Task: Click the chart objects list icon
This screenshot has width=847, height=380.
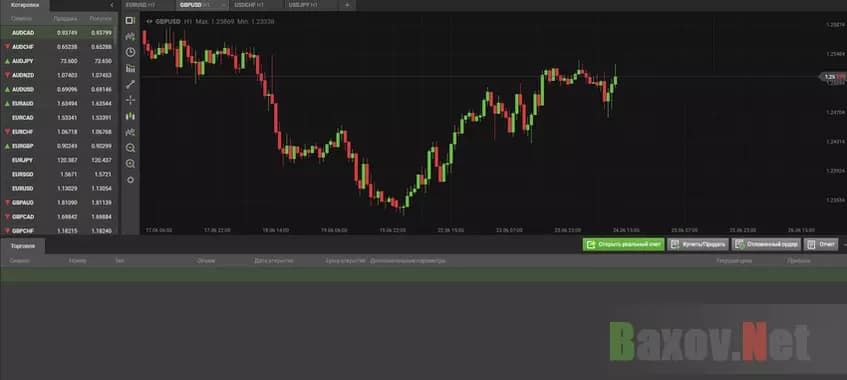Action: [130, 69]
